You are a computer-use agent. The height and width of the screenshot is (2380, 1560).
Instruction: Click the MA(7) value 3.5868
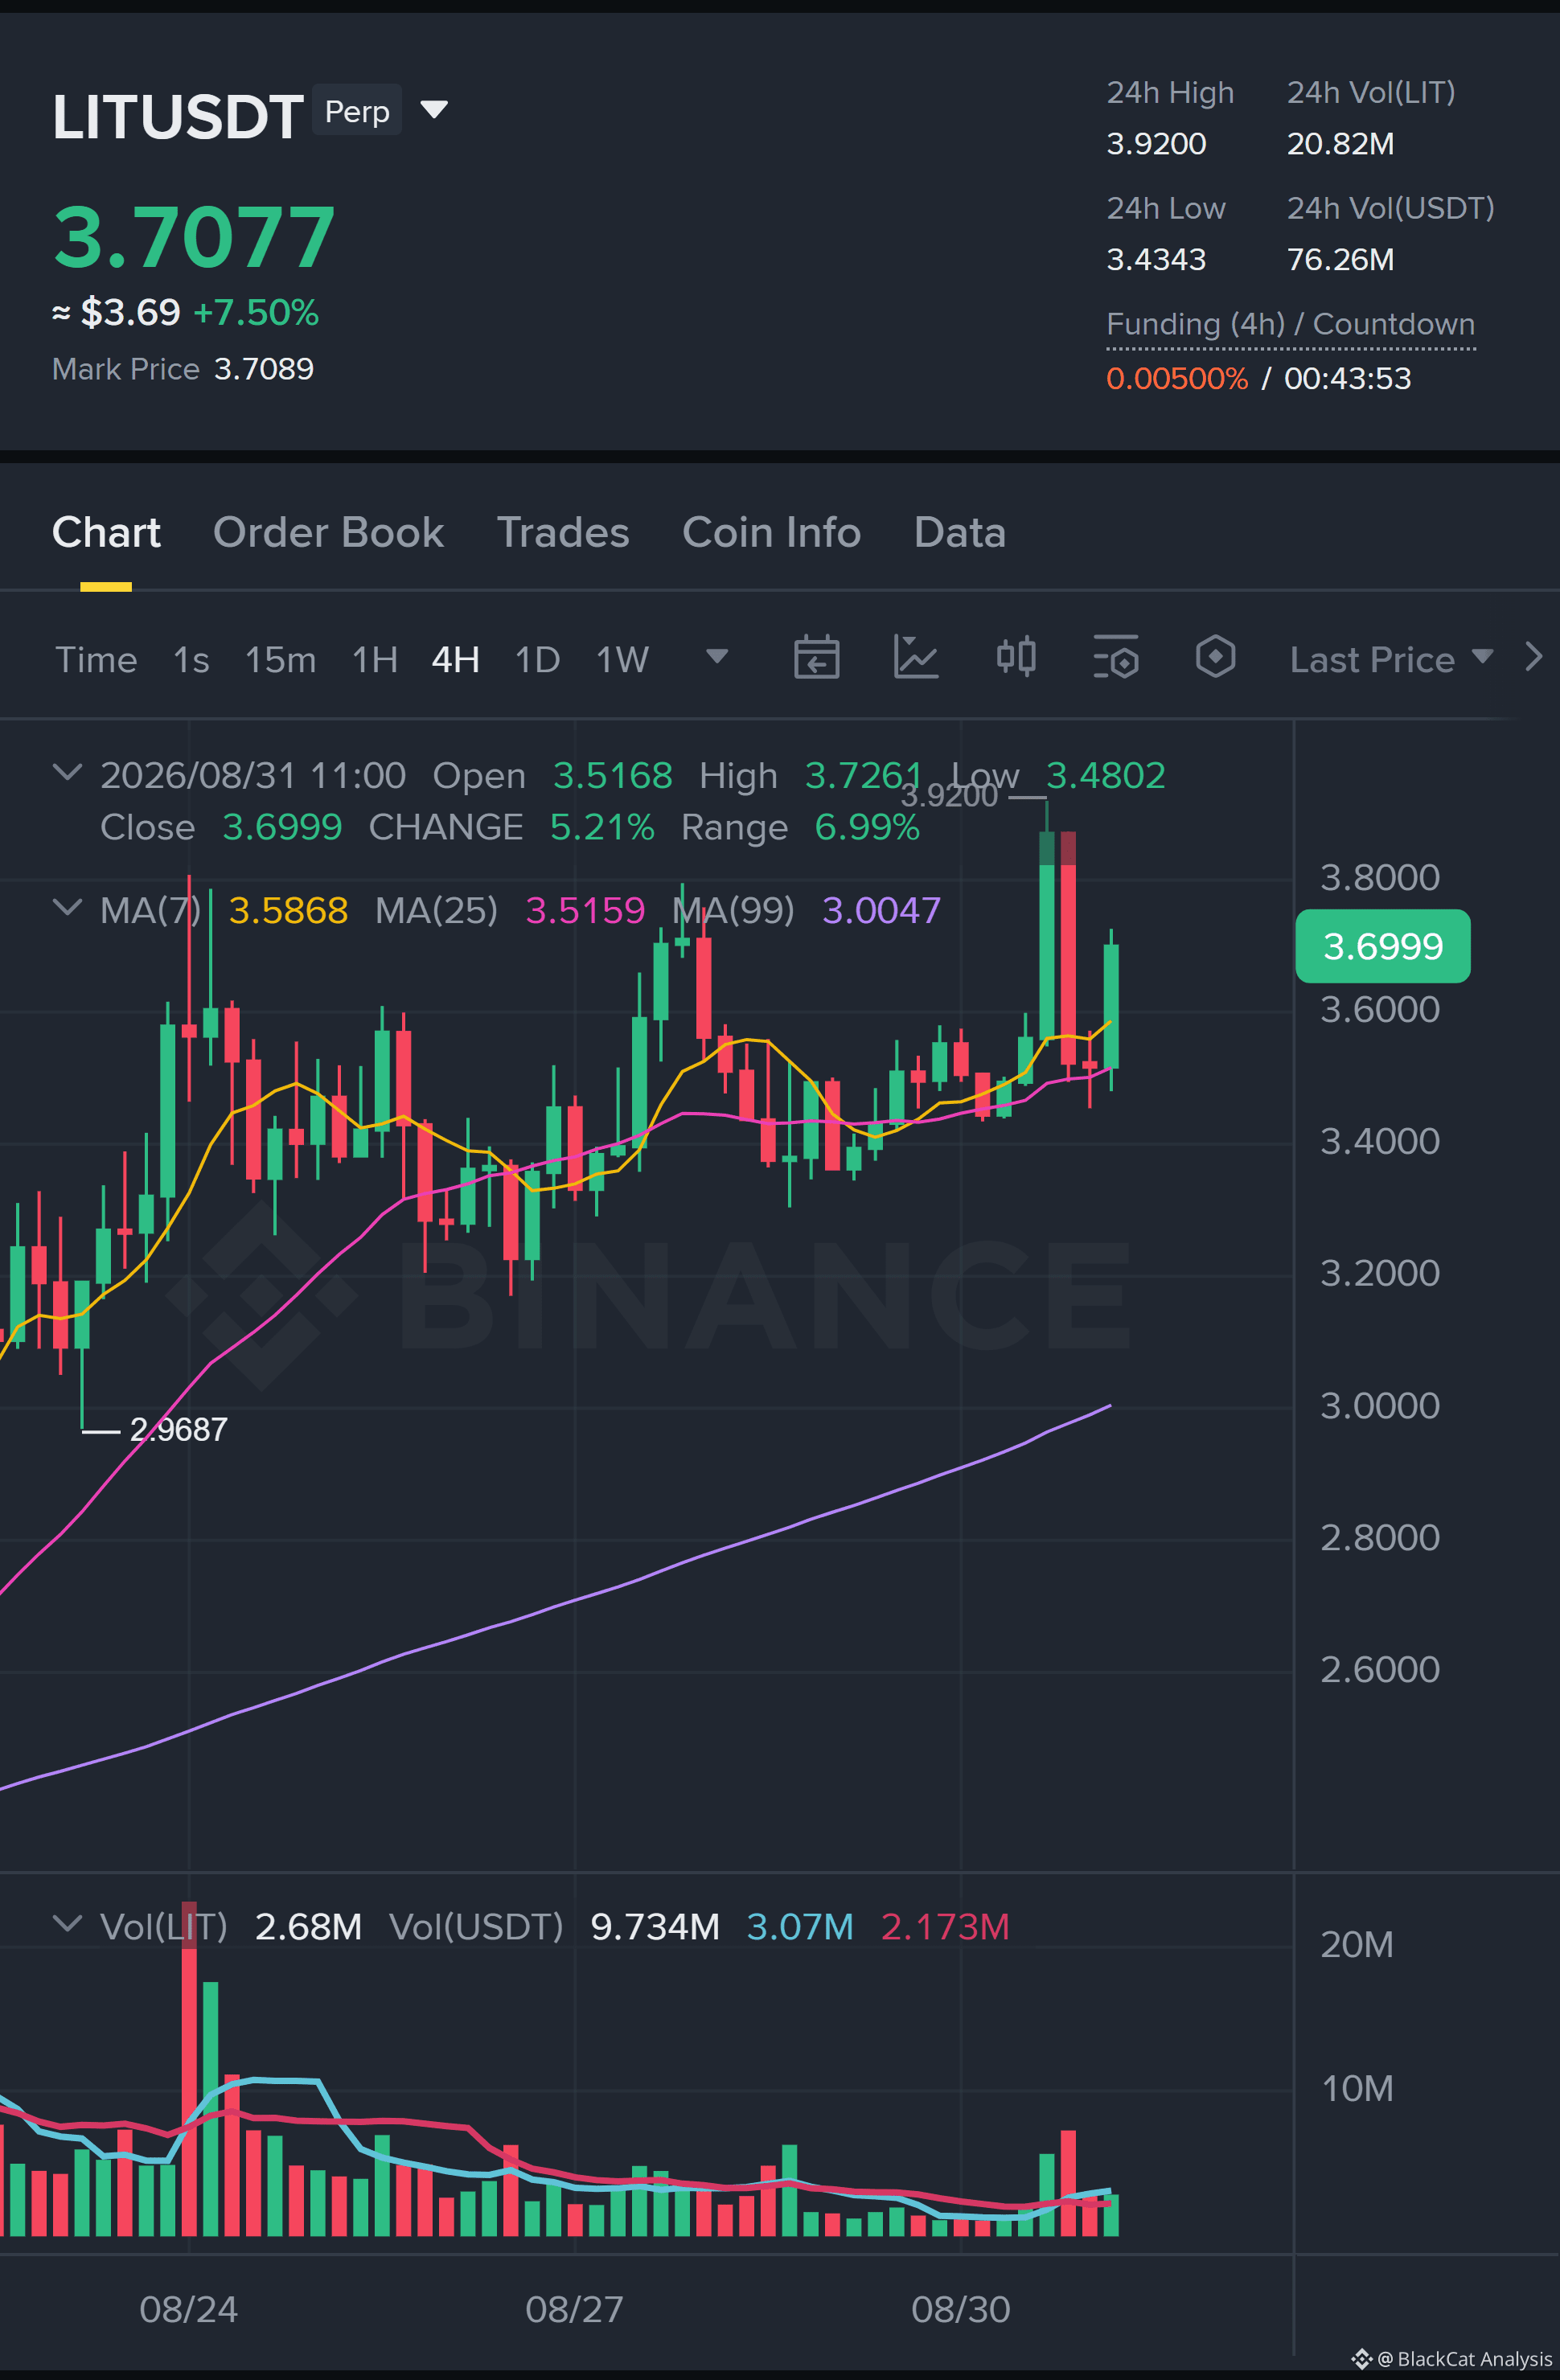pyautogui.click(x=288, y=911)
